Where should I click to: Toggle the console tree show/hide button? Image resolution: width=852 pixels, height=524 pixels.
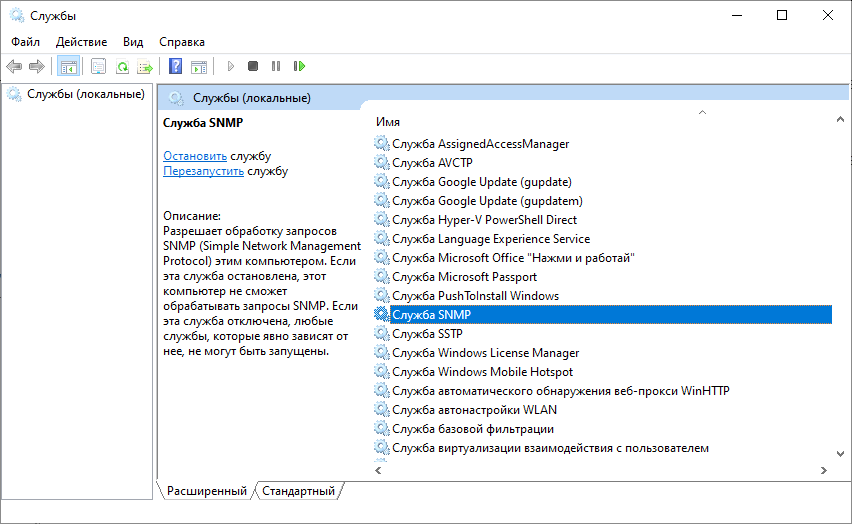point(69,67)
